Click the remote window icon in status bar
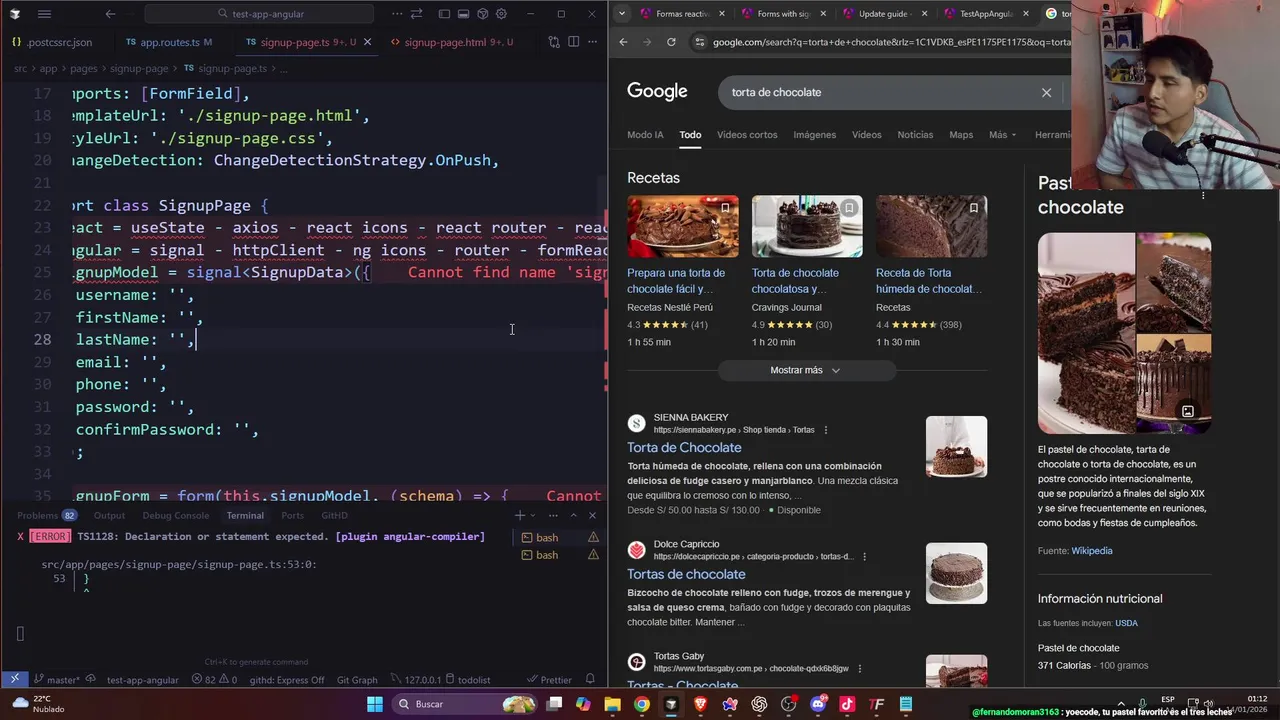 [x=14, y=679]
